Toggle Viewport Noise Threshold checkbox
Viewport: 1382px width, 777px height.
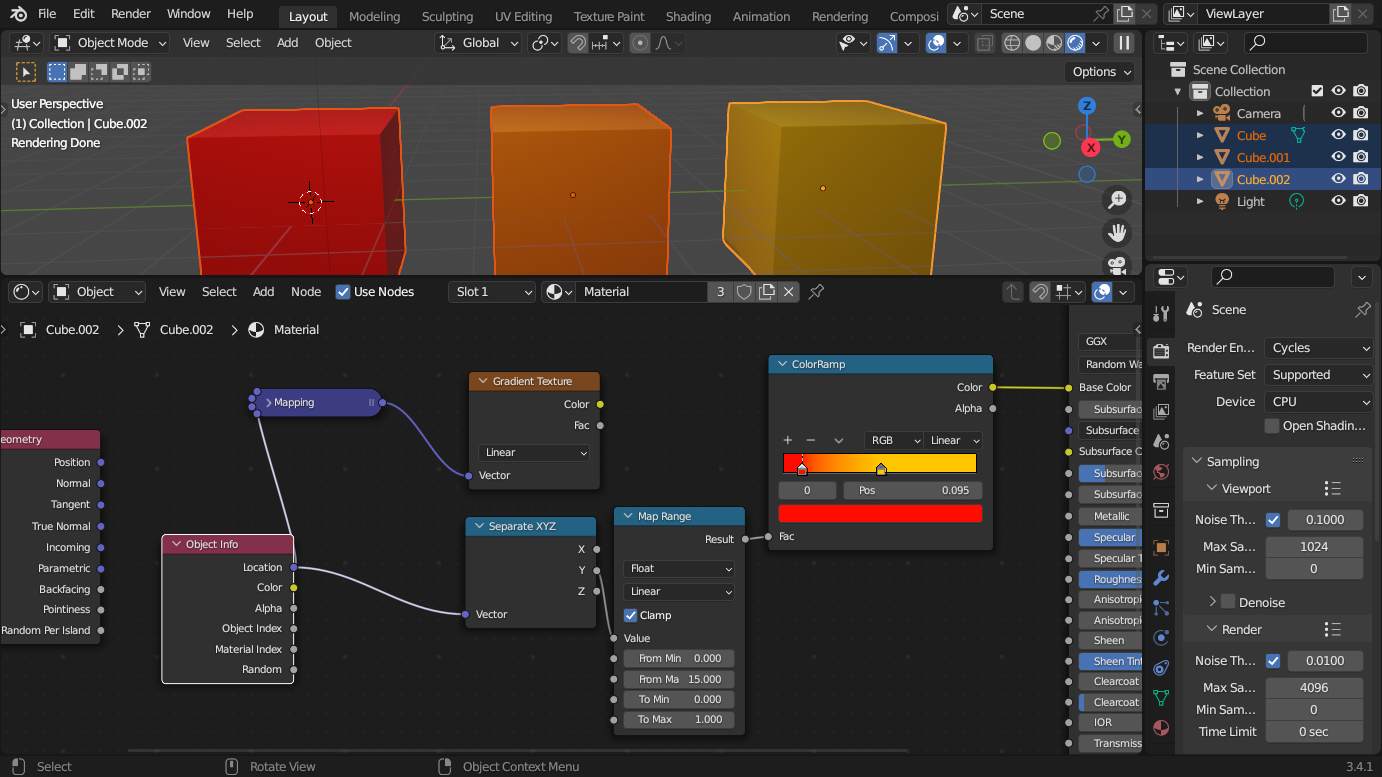point(1273,520)
